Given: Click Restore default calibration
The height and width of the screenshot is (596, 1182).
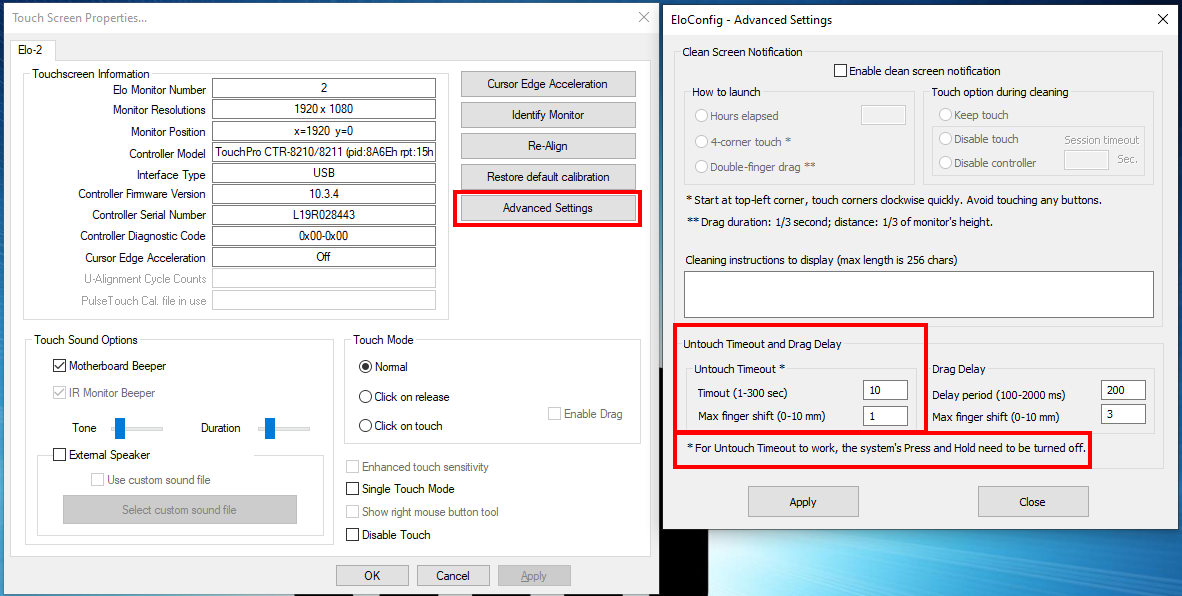Looking at the screenshot, I should click(x=548, y=176).
